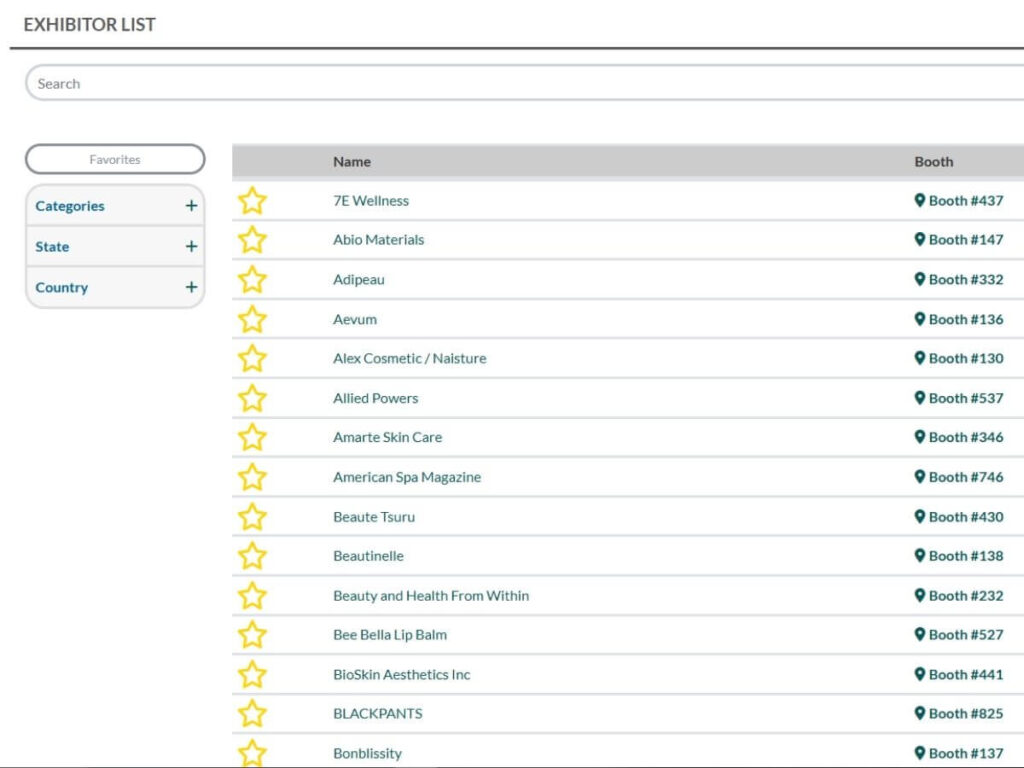Screen dimensions: 1024x768
Task: Click the Booth #136 text
Action: pyautogui.click(x=966, y=319)
